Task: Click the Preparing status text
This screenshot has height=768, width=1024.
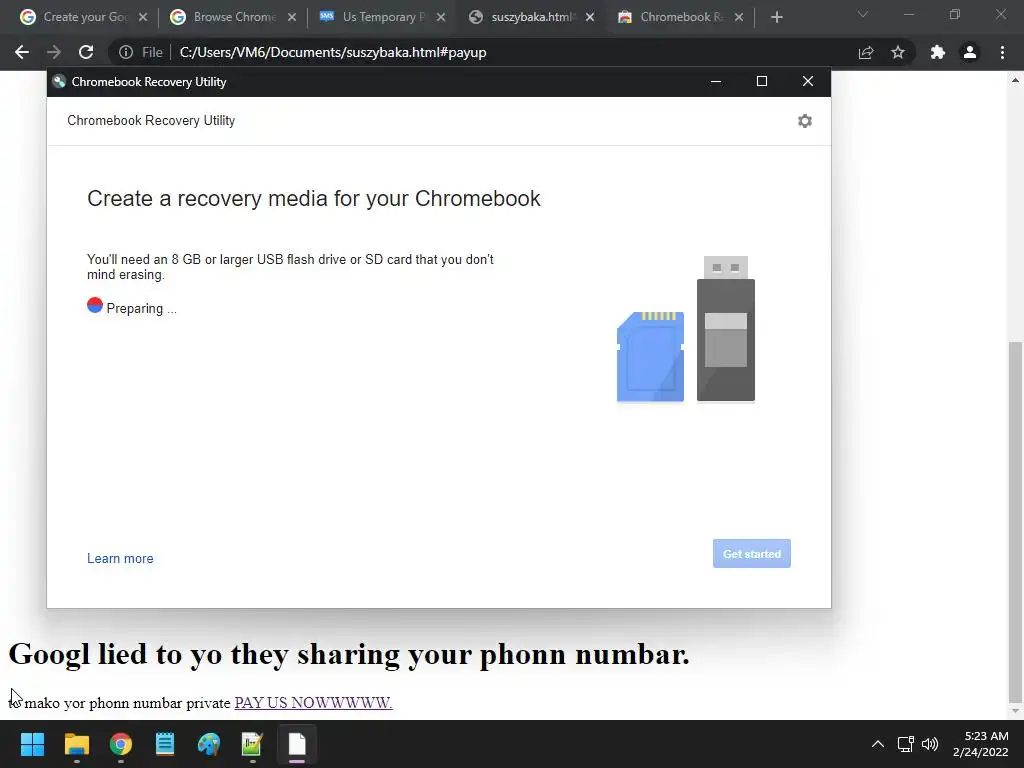Action: pos(141,308)
